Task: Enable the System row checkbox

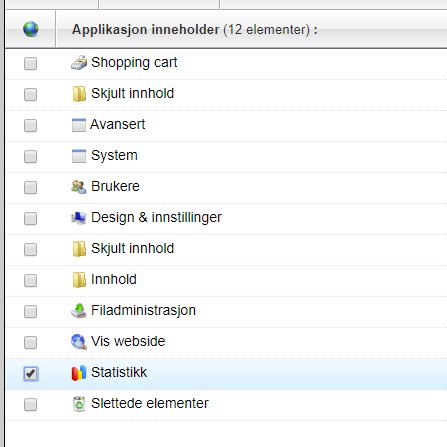Action: tap(30, 156)
